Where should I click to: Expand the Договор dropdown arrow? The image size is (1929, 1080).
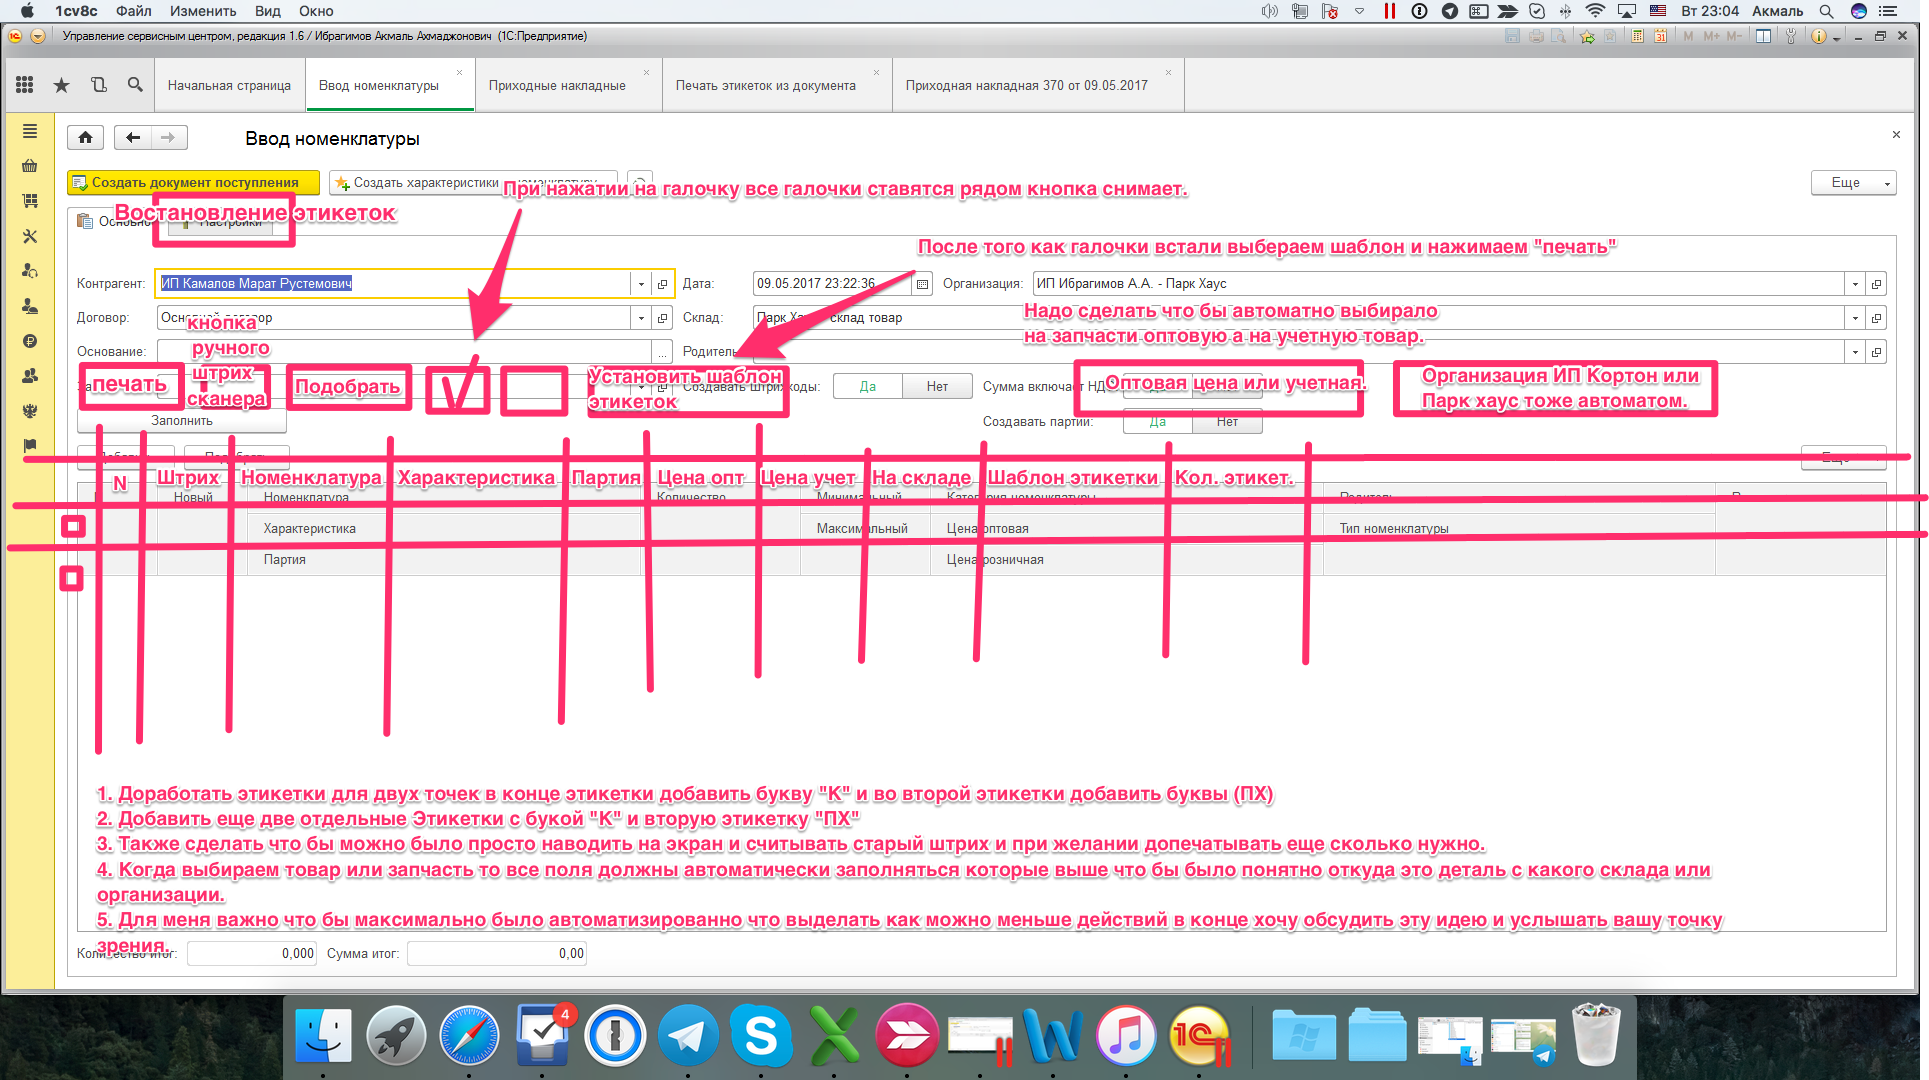click(641, 318)
